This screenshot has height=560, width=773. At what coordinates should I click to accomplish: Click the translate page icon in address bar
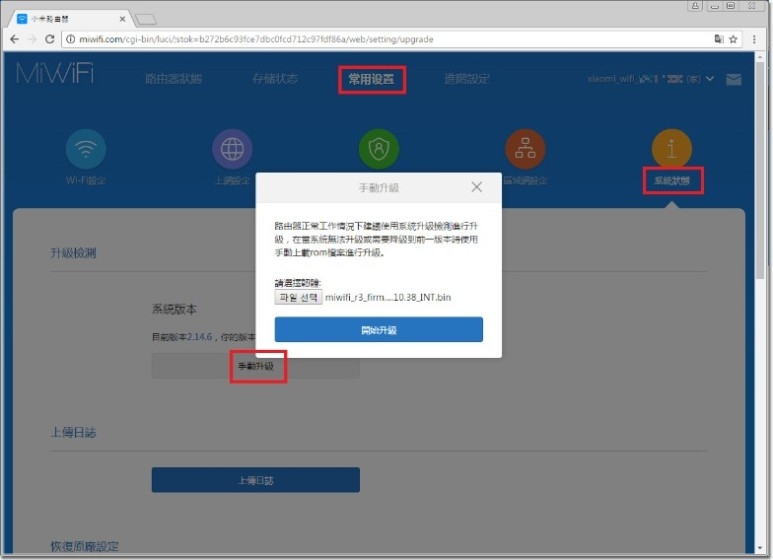717,39
